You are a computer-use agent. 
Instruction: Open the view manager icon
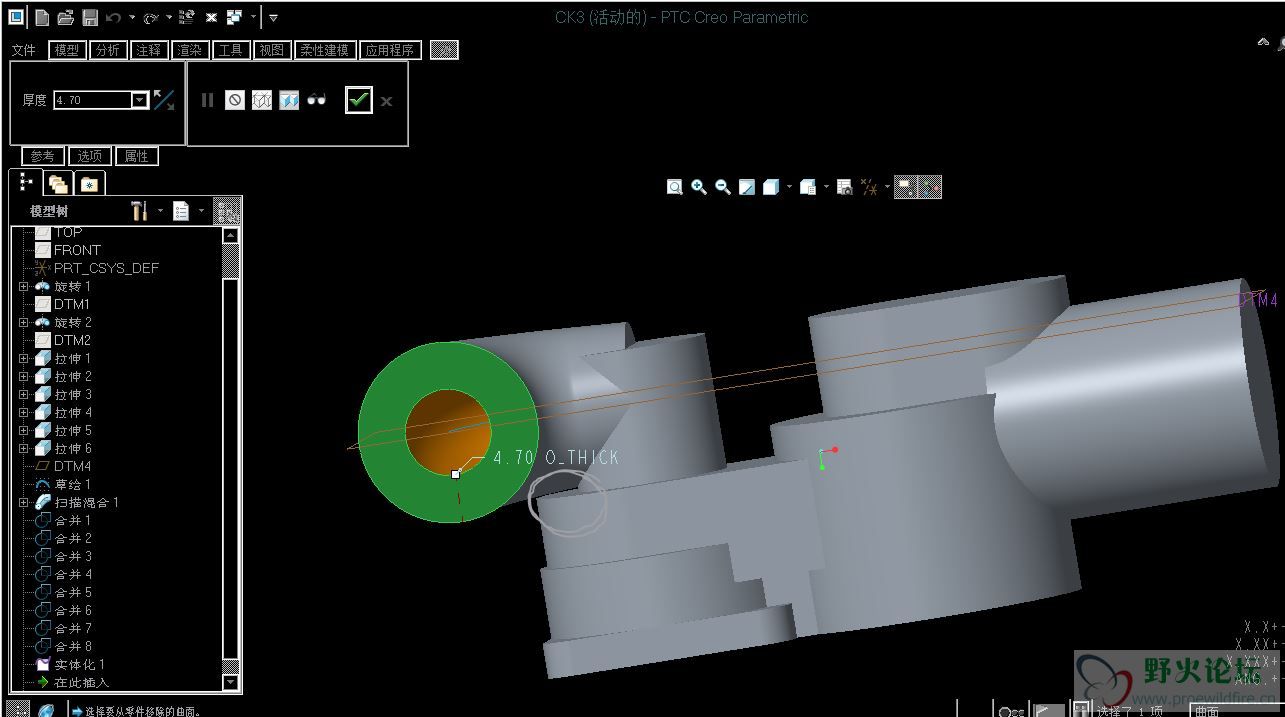(x=845, y=187)
